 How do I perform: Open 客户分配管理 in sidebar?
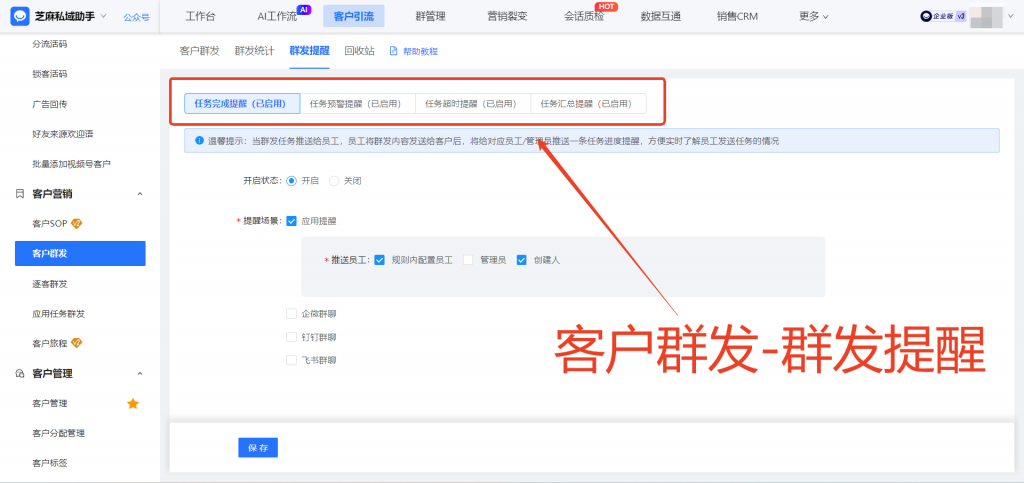(58, 433)
